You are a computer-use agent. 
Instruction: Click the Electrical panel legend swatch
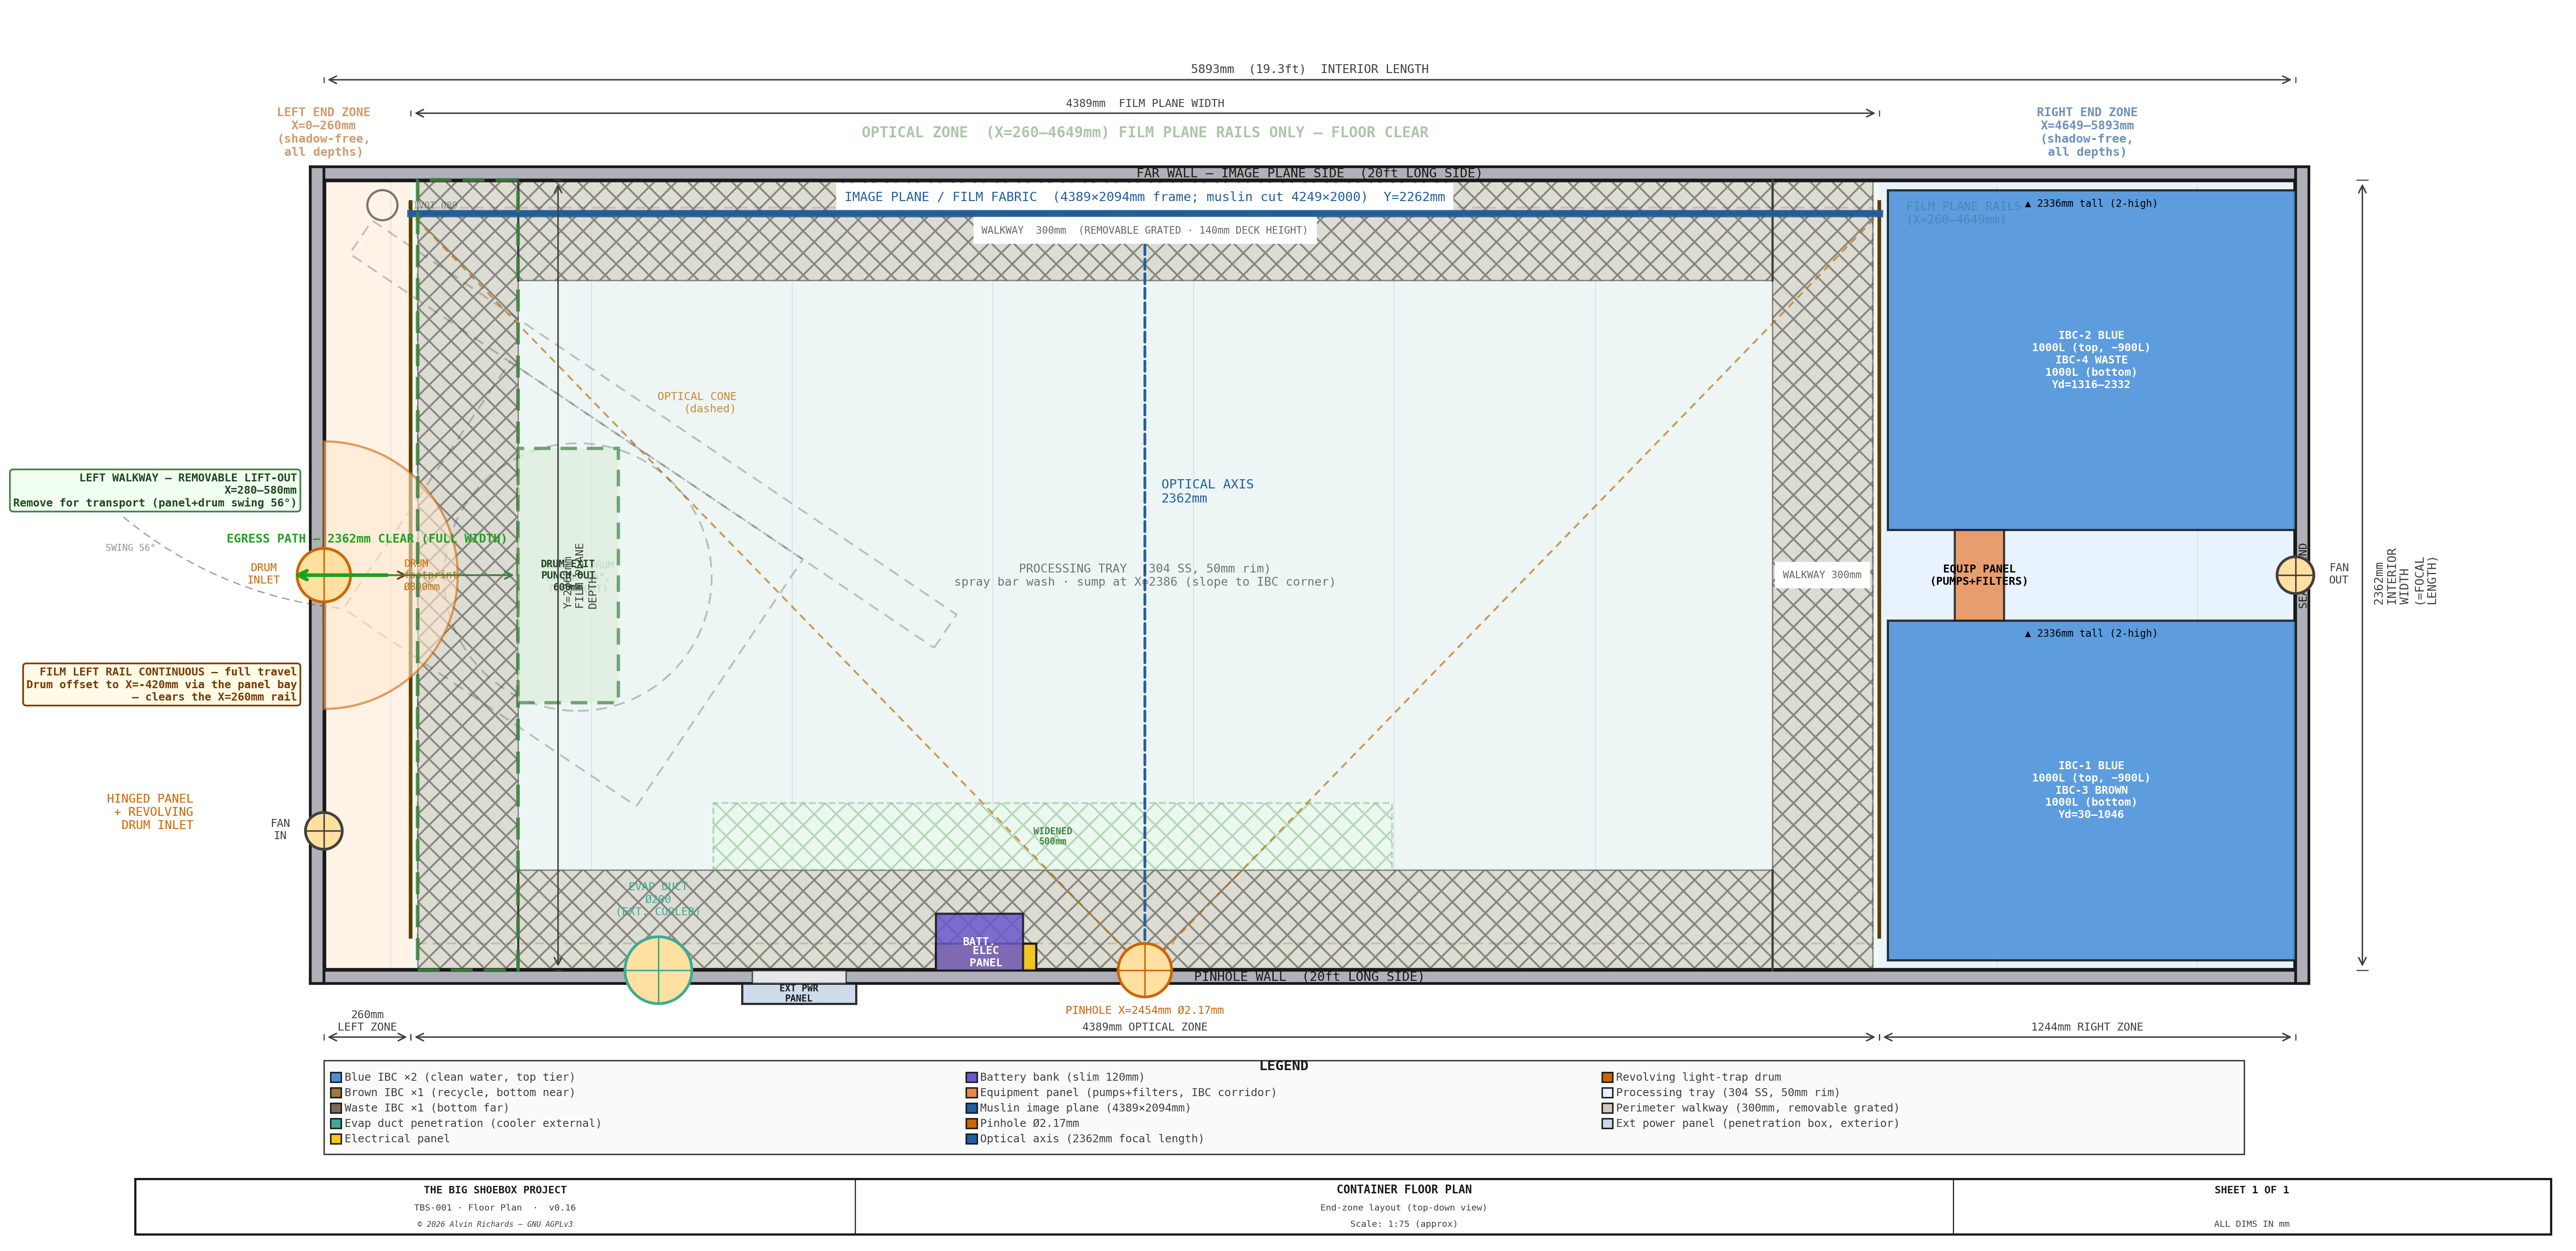tap(336, 1139)
